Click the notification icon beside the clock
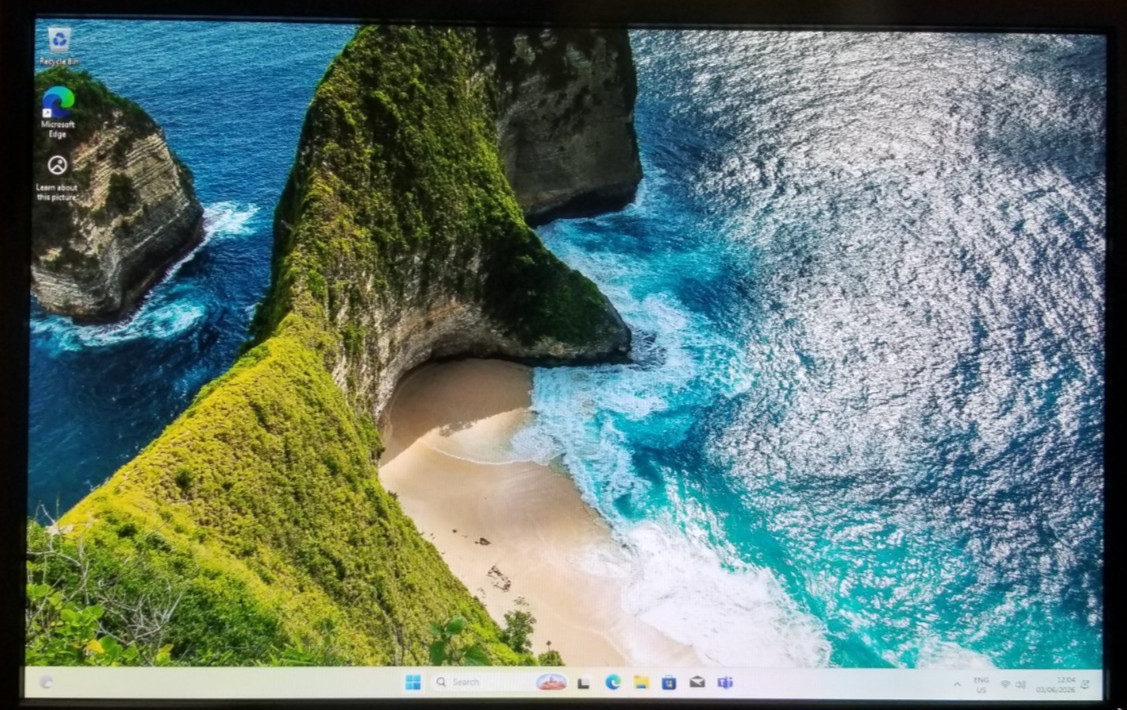 [x=1086, y=685]
